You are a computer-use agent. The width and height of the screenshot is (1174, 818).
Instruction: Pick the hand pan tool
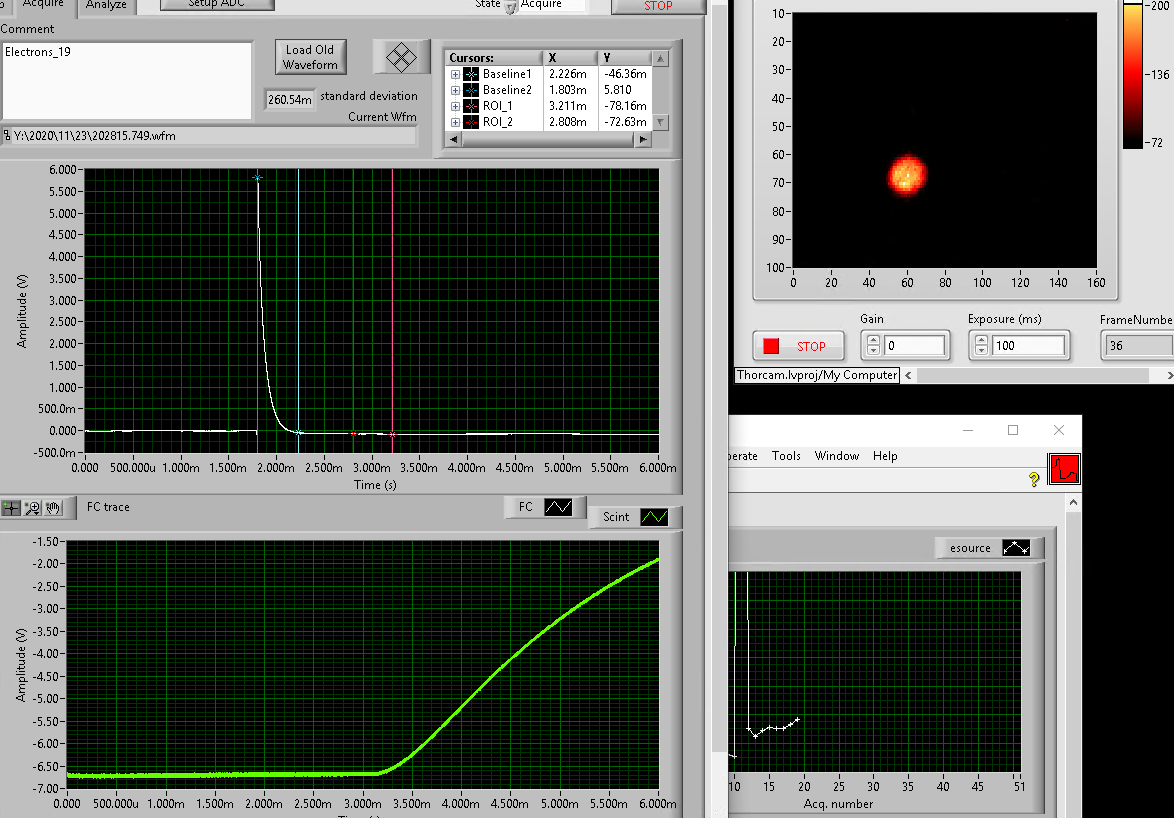53,508
